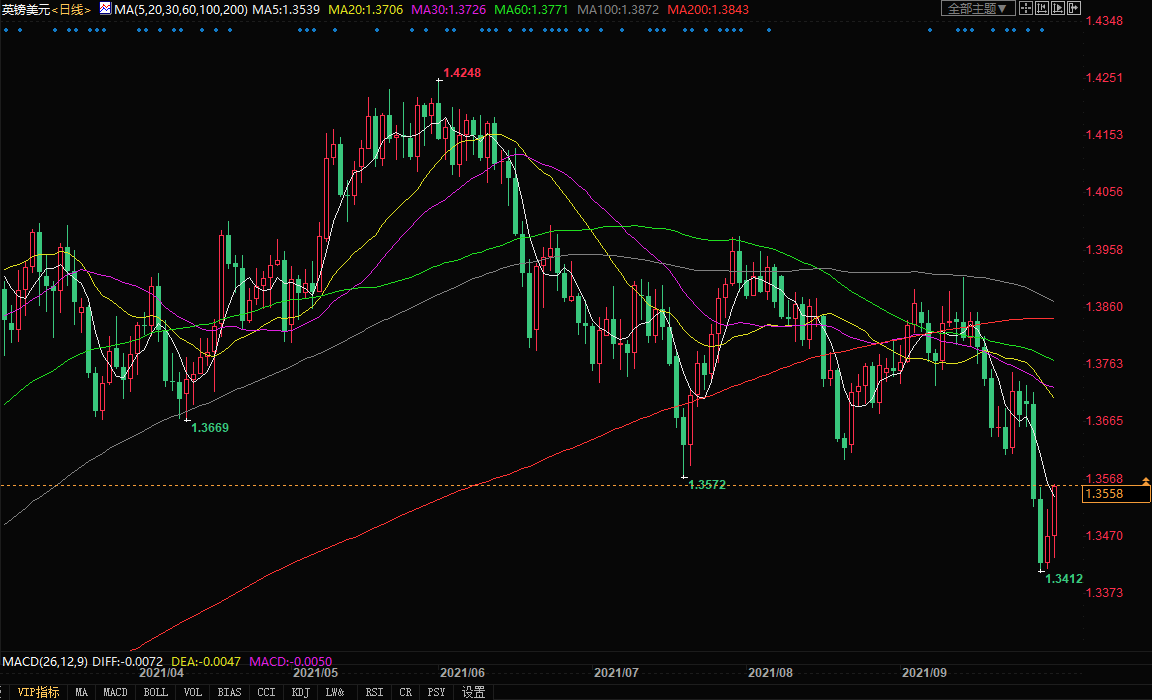
Task: Select the RSI indicator tab
Action: (374, 692)
